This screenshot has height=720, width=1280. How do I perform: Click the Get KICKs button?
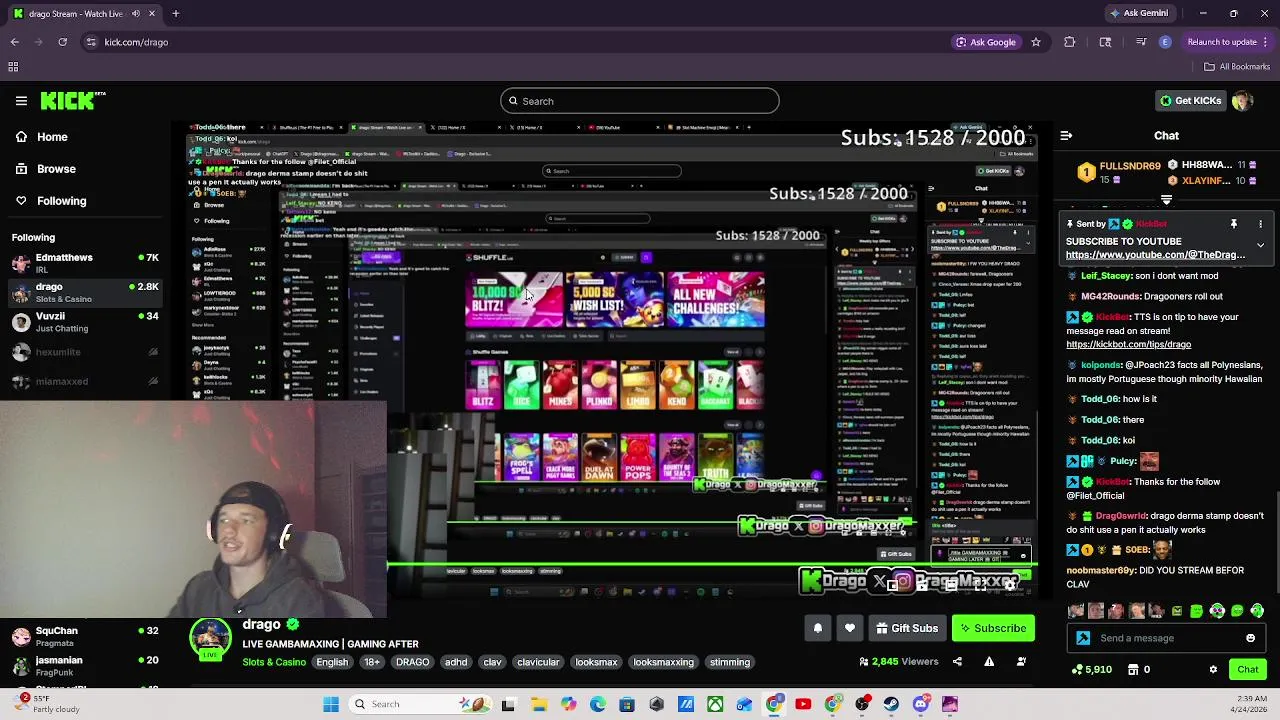pos(1189,101)
